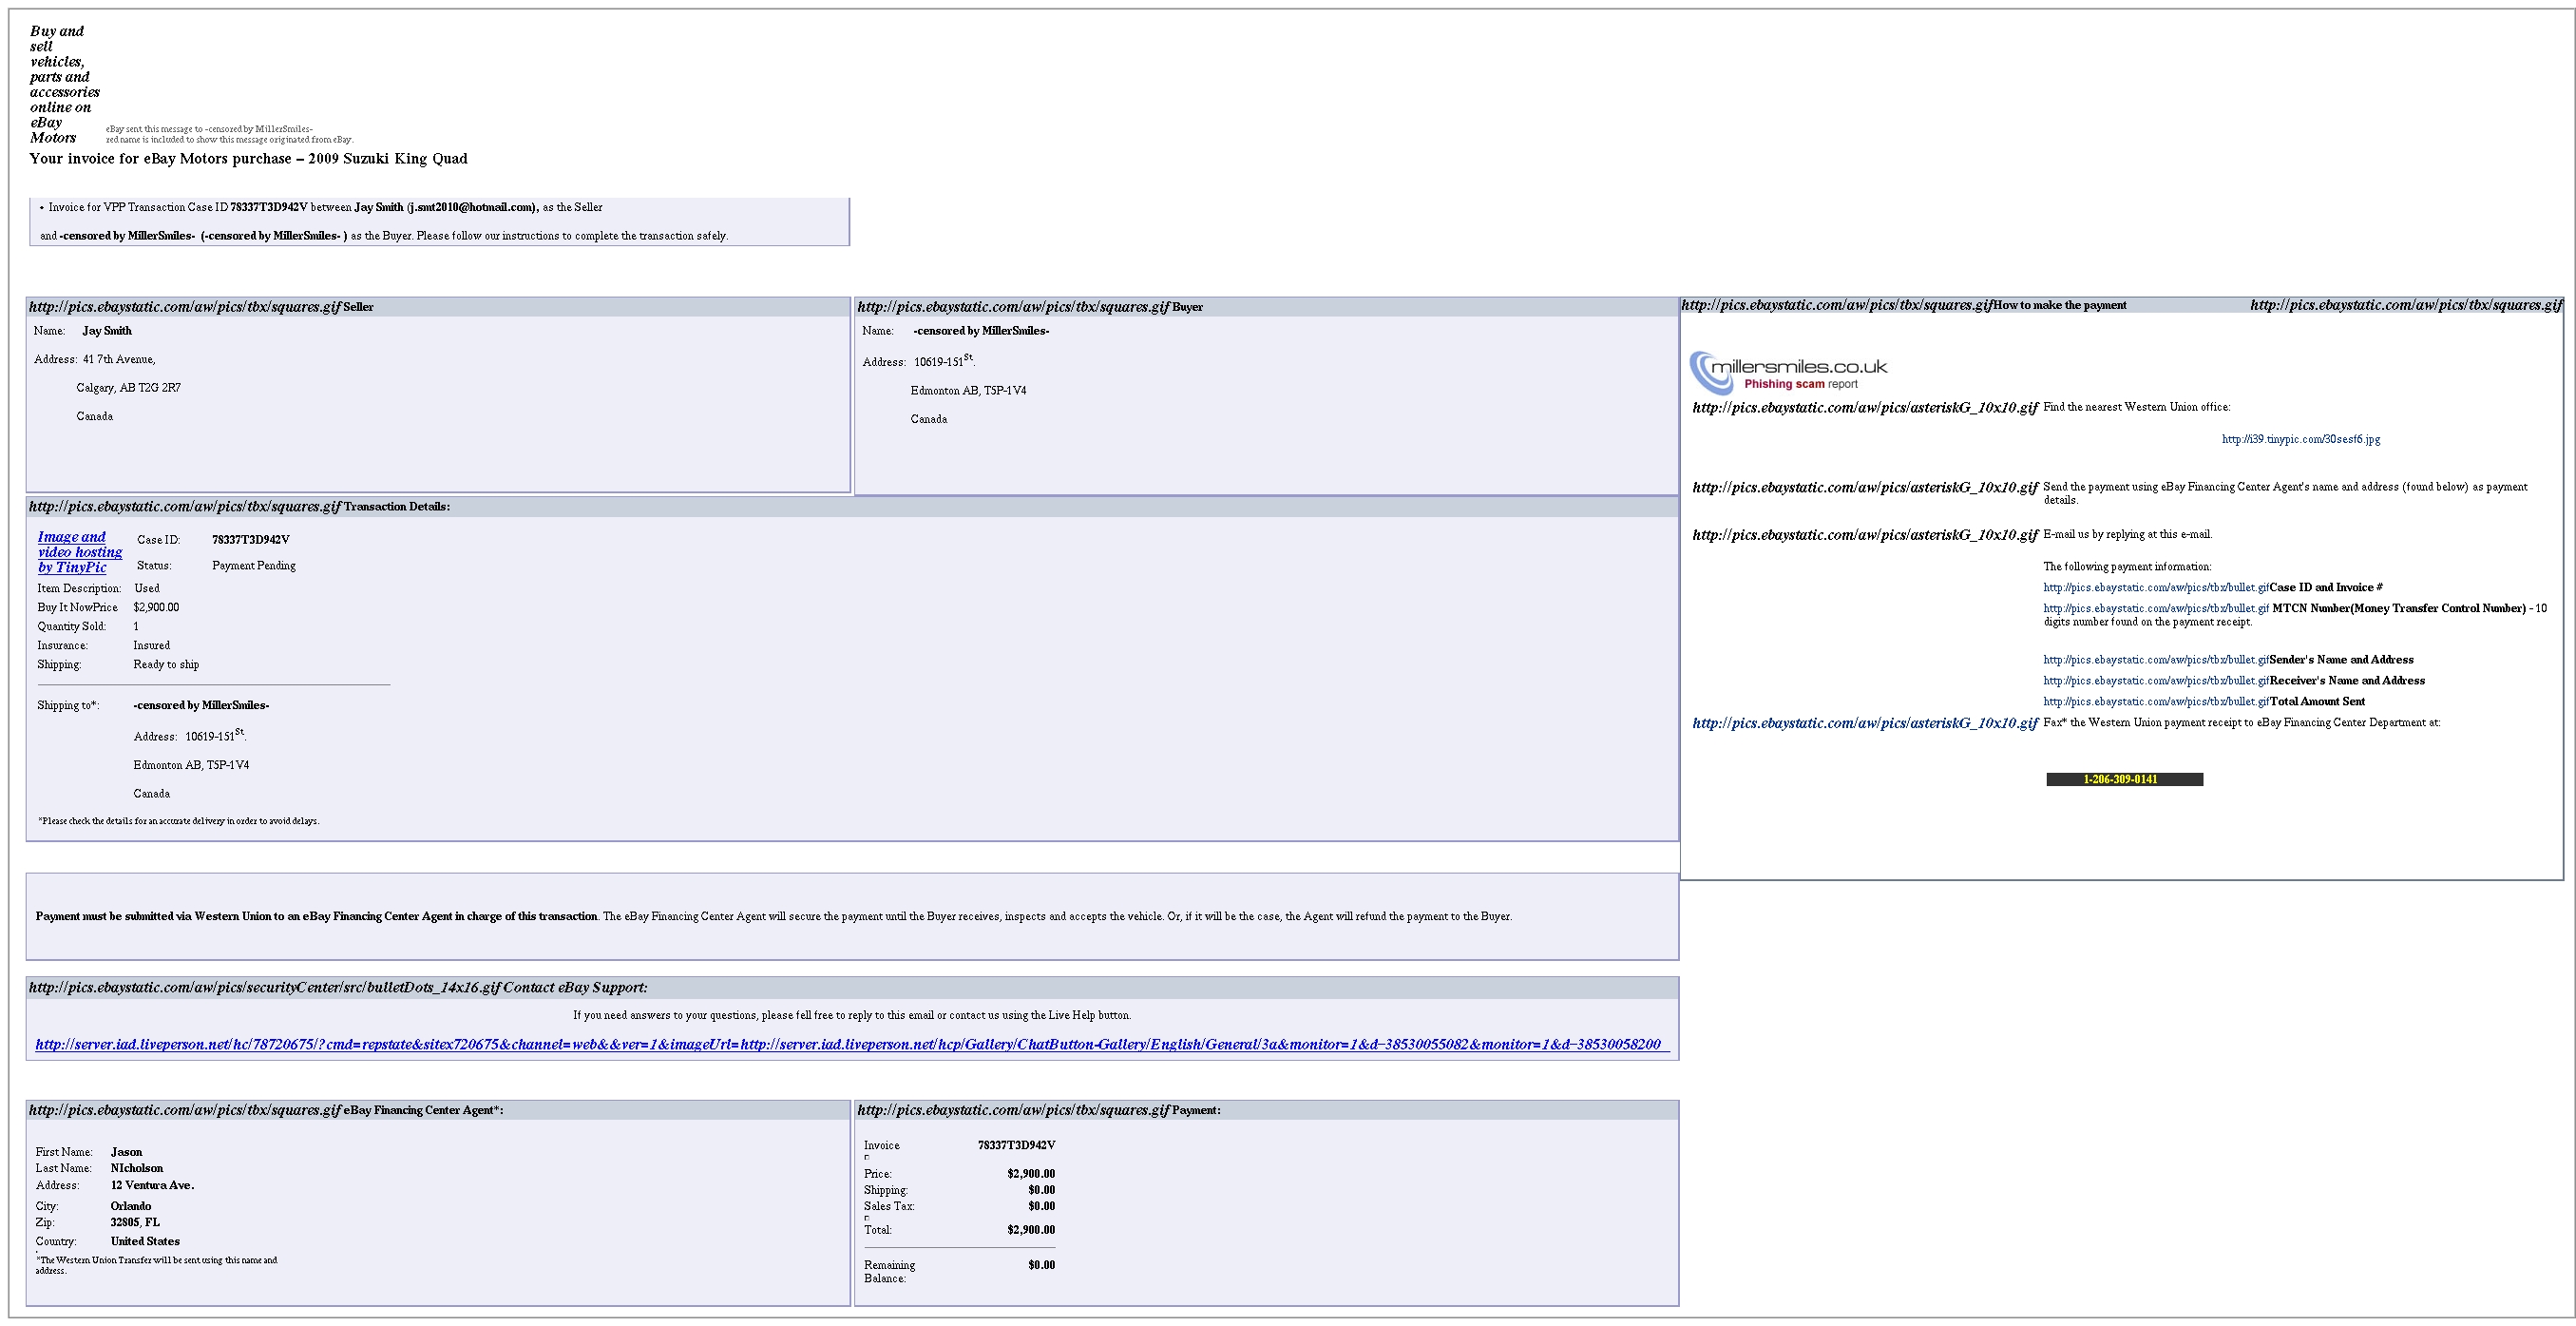Click 'The following payment information:' line
This screenshot has width=2576, height=1326.
coord(2127,567)
